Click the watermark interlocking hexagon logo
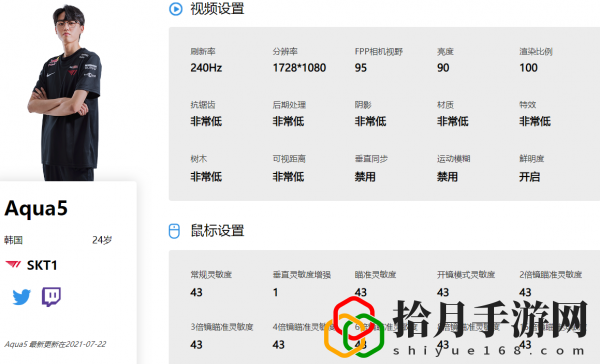 pos(354,327)
